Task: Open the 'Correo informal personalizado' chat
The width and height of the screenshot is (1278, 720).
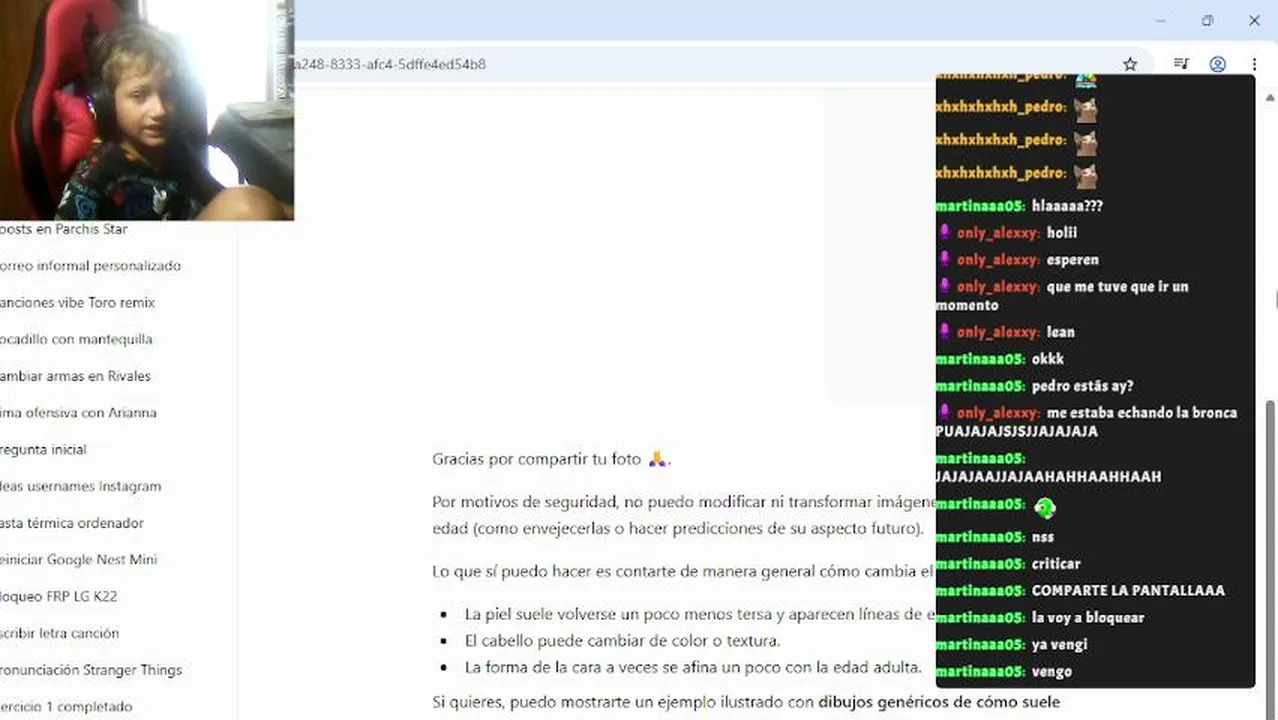Action: (x=90, y=266)
